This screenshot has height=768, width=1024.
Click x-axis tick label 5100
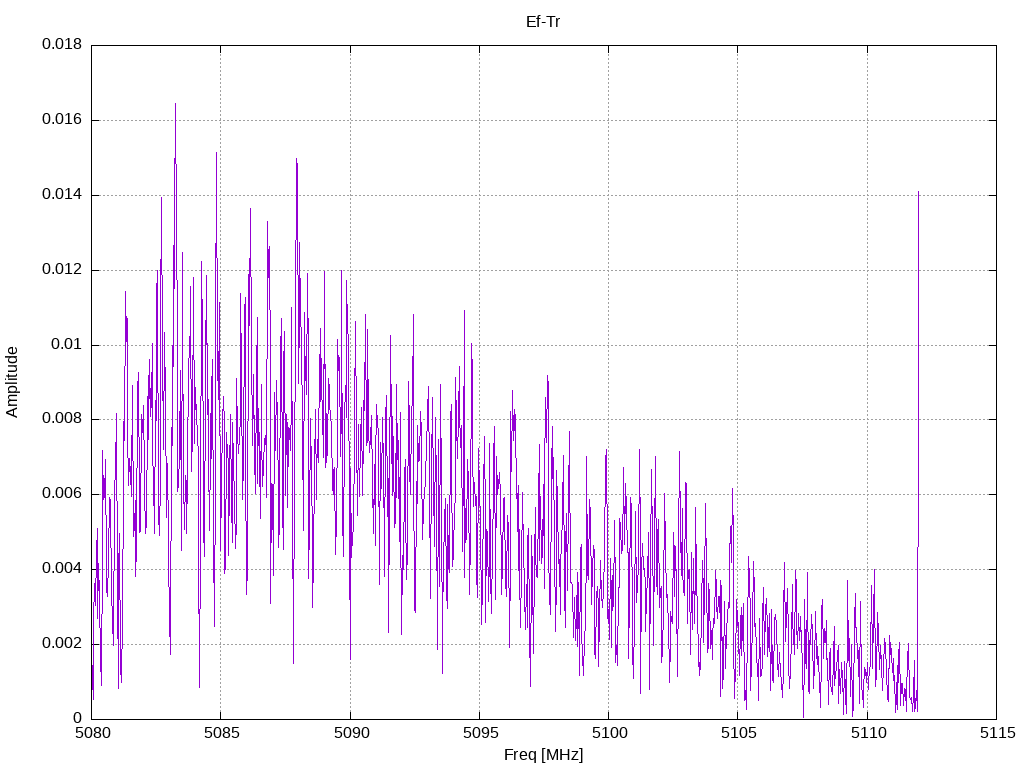609,733
